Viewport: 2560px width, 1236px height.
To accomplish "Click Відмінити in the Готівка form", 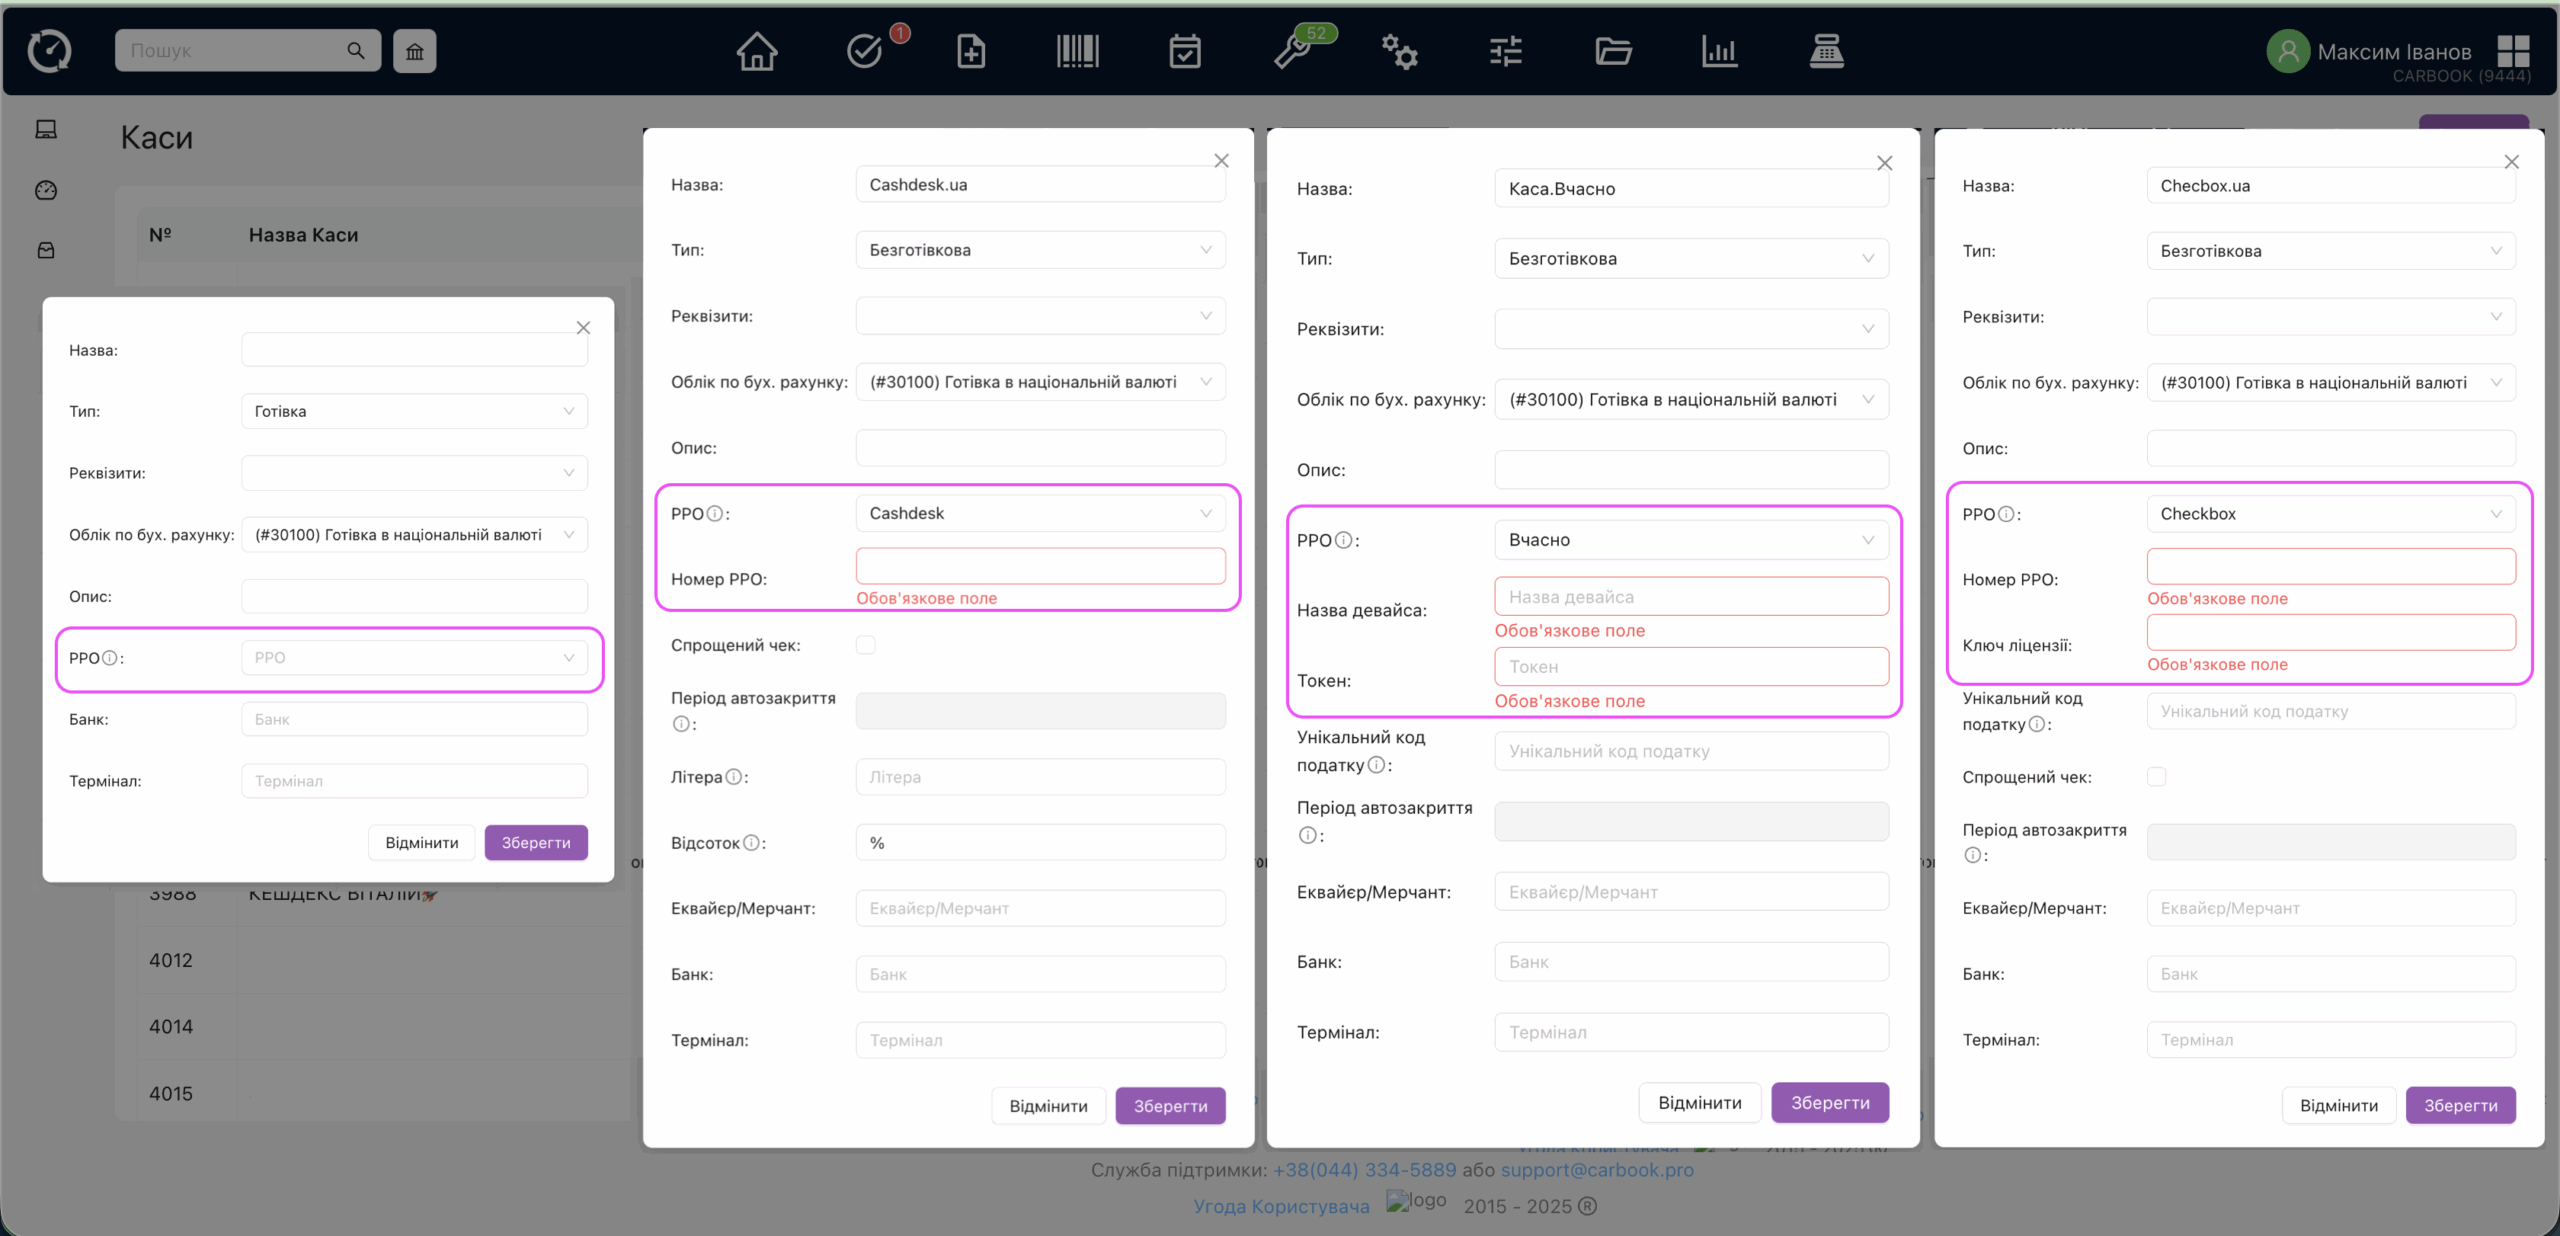I will (421, 843).
